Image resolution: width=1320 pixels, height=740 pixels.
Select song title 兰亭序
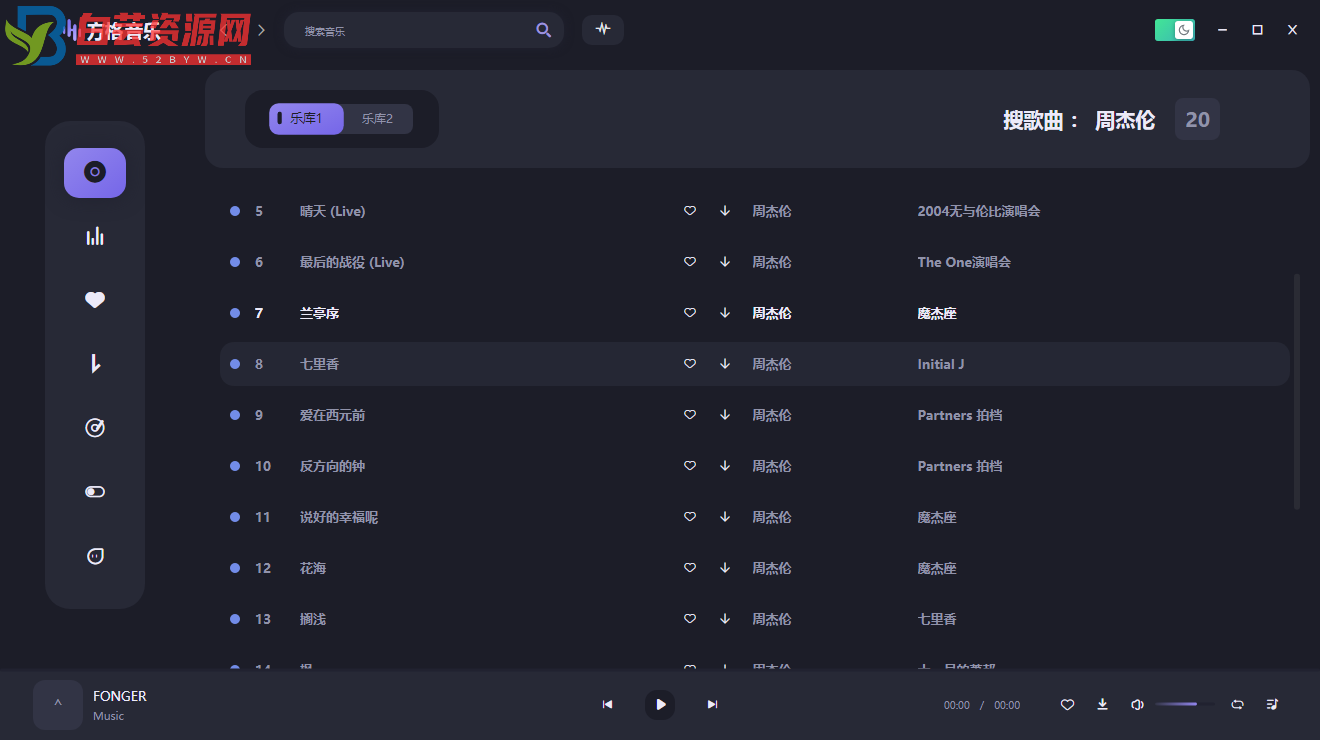pos(320,313)
